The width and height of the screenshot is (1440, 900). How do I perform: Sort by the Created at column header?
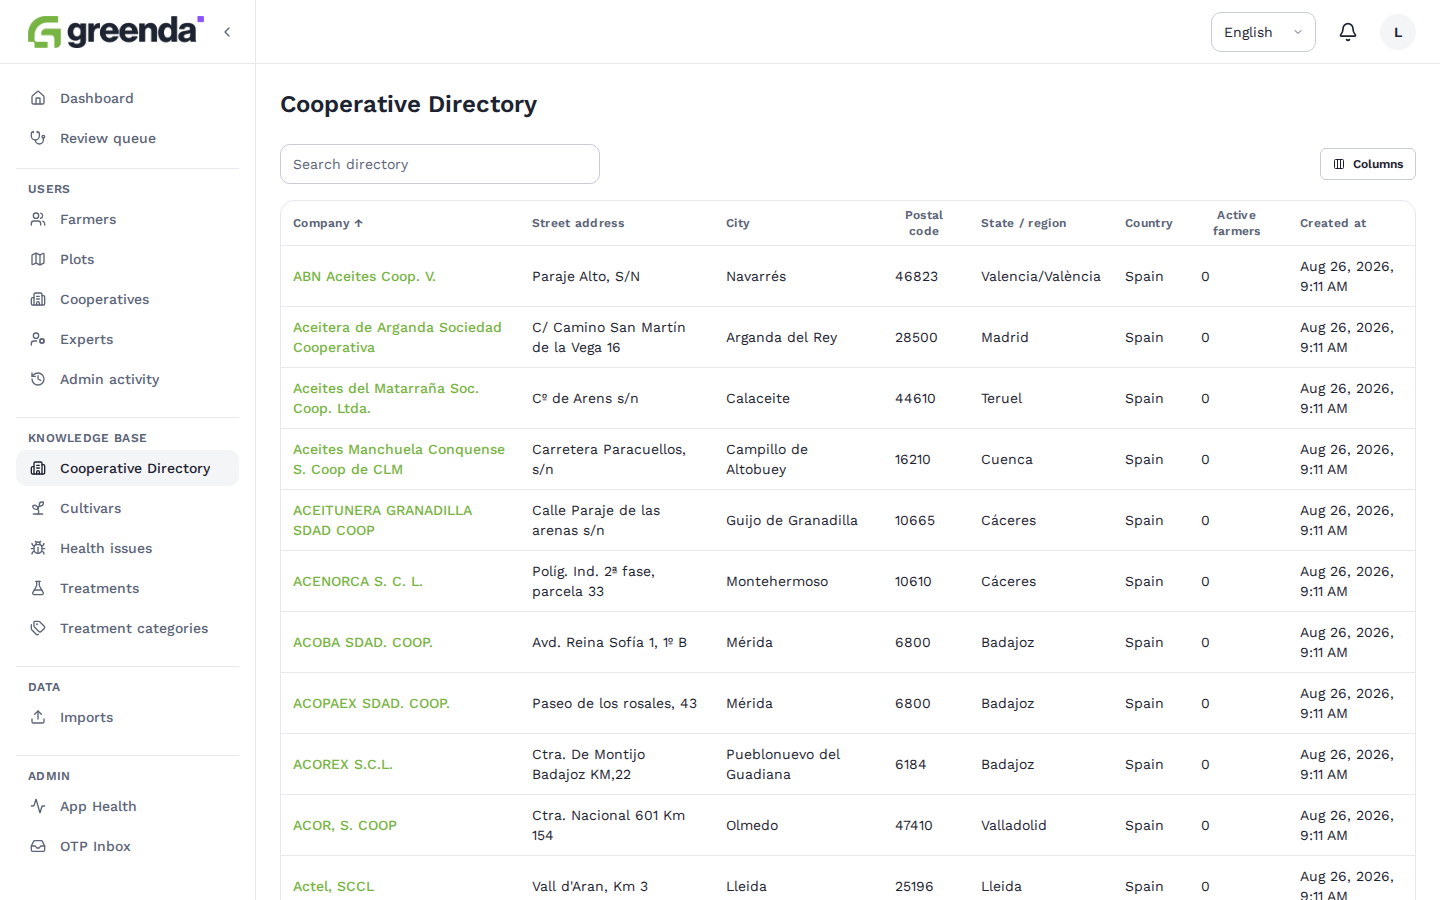coord(1333,223)
